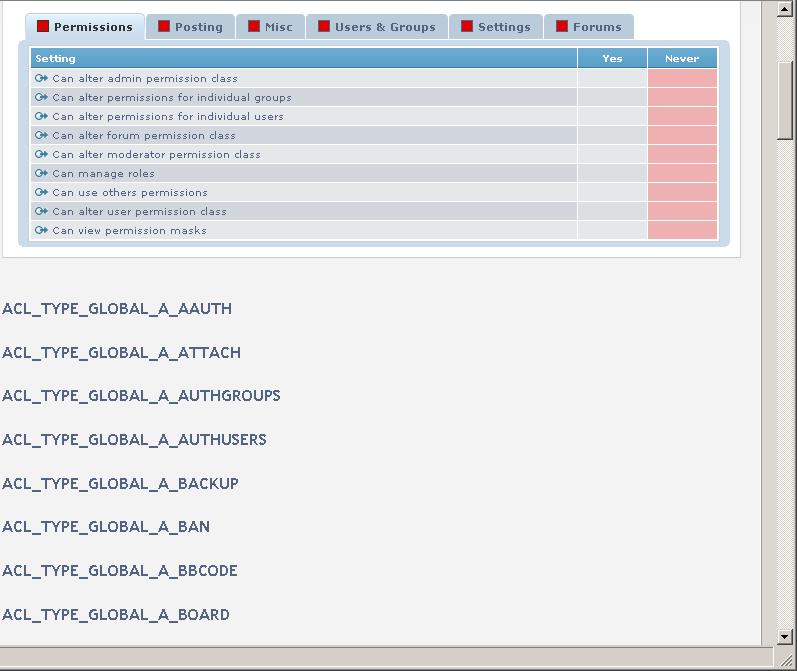Click the 'Can alter user permission class' setting
Image resolution: width=797 pixels, height=671 pixels.
(x=139, y=211)
